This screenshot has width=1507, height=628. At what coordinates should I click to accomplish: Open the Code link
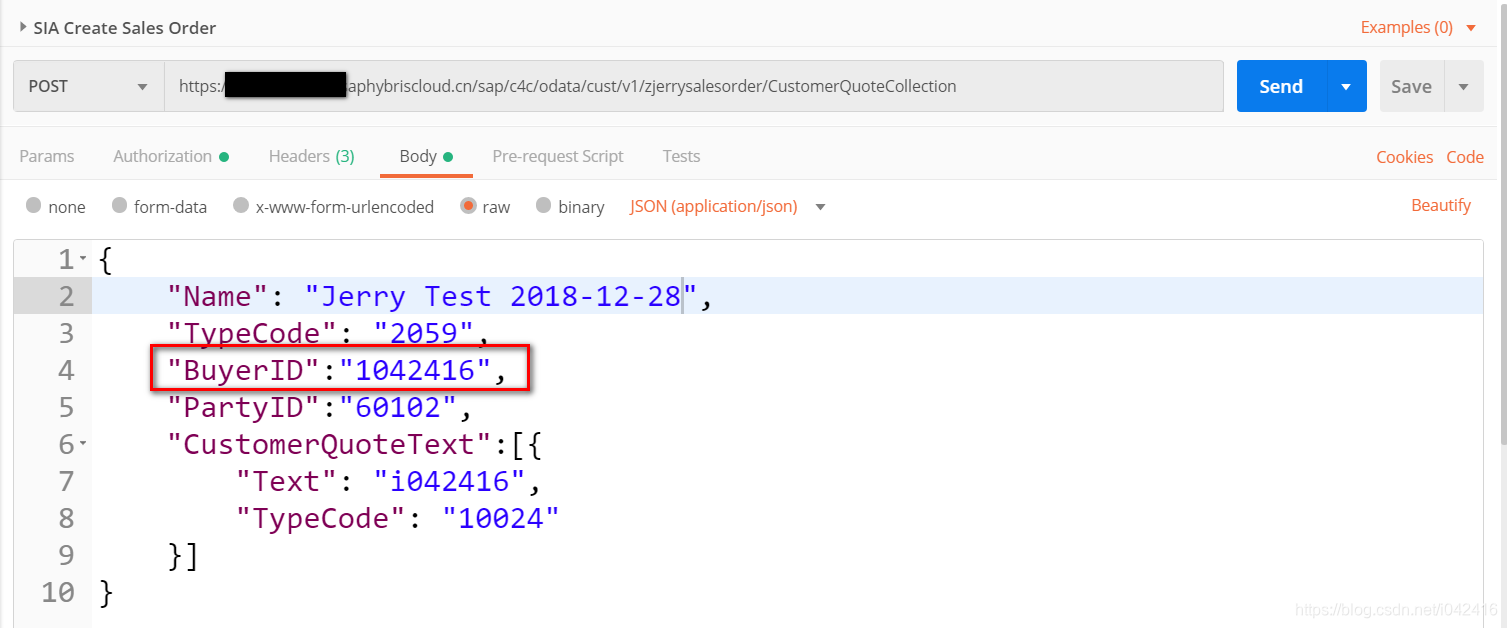(x=1465, y=157)
